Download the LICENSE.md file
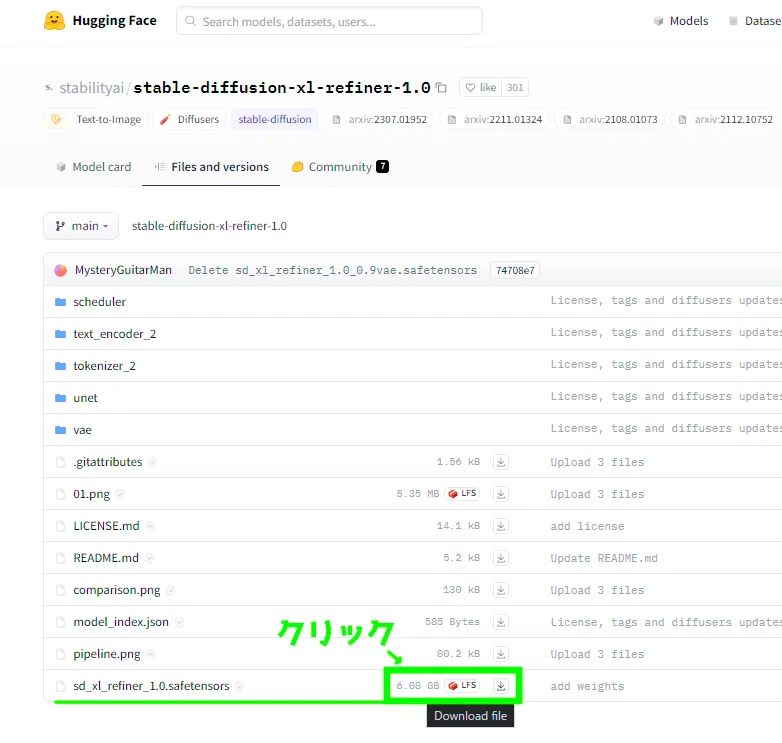Viewport: 782px width, 743px height. point(501,526)
